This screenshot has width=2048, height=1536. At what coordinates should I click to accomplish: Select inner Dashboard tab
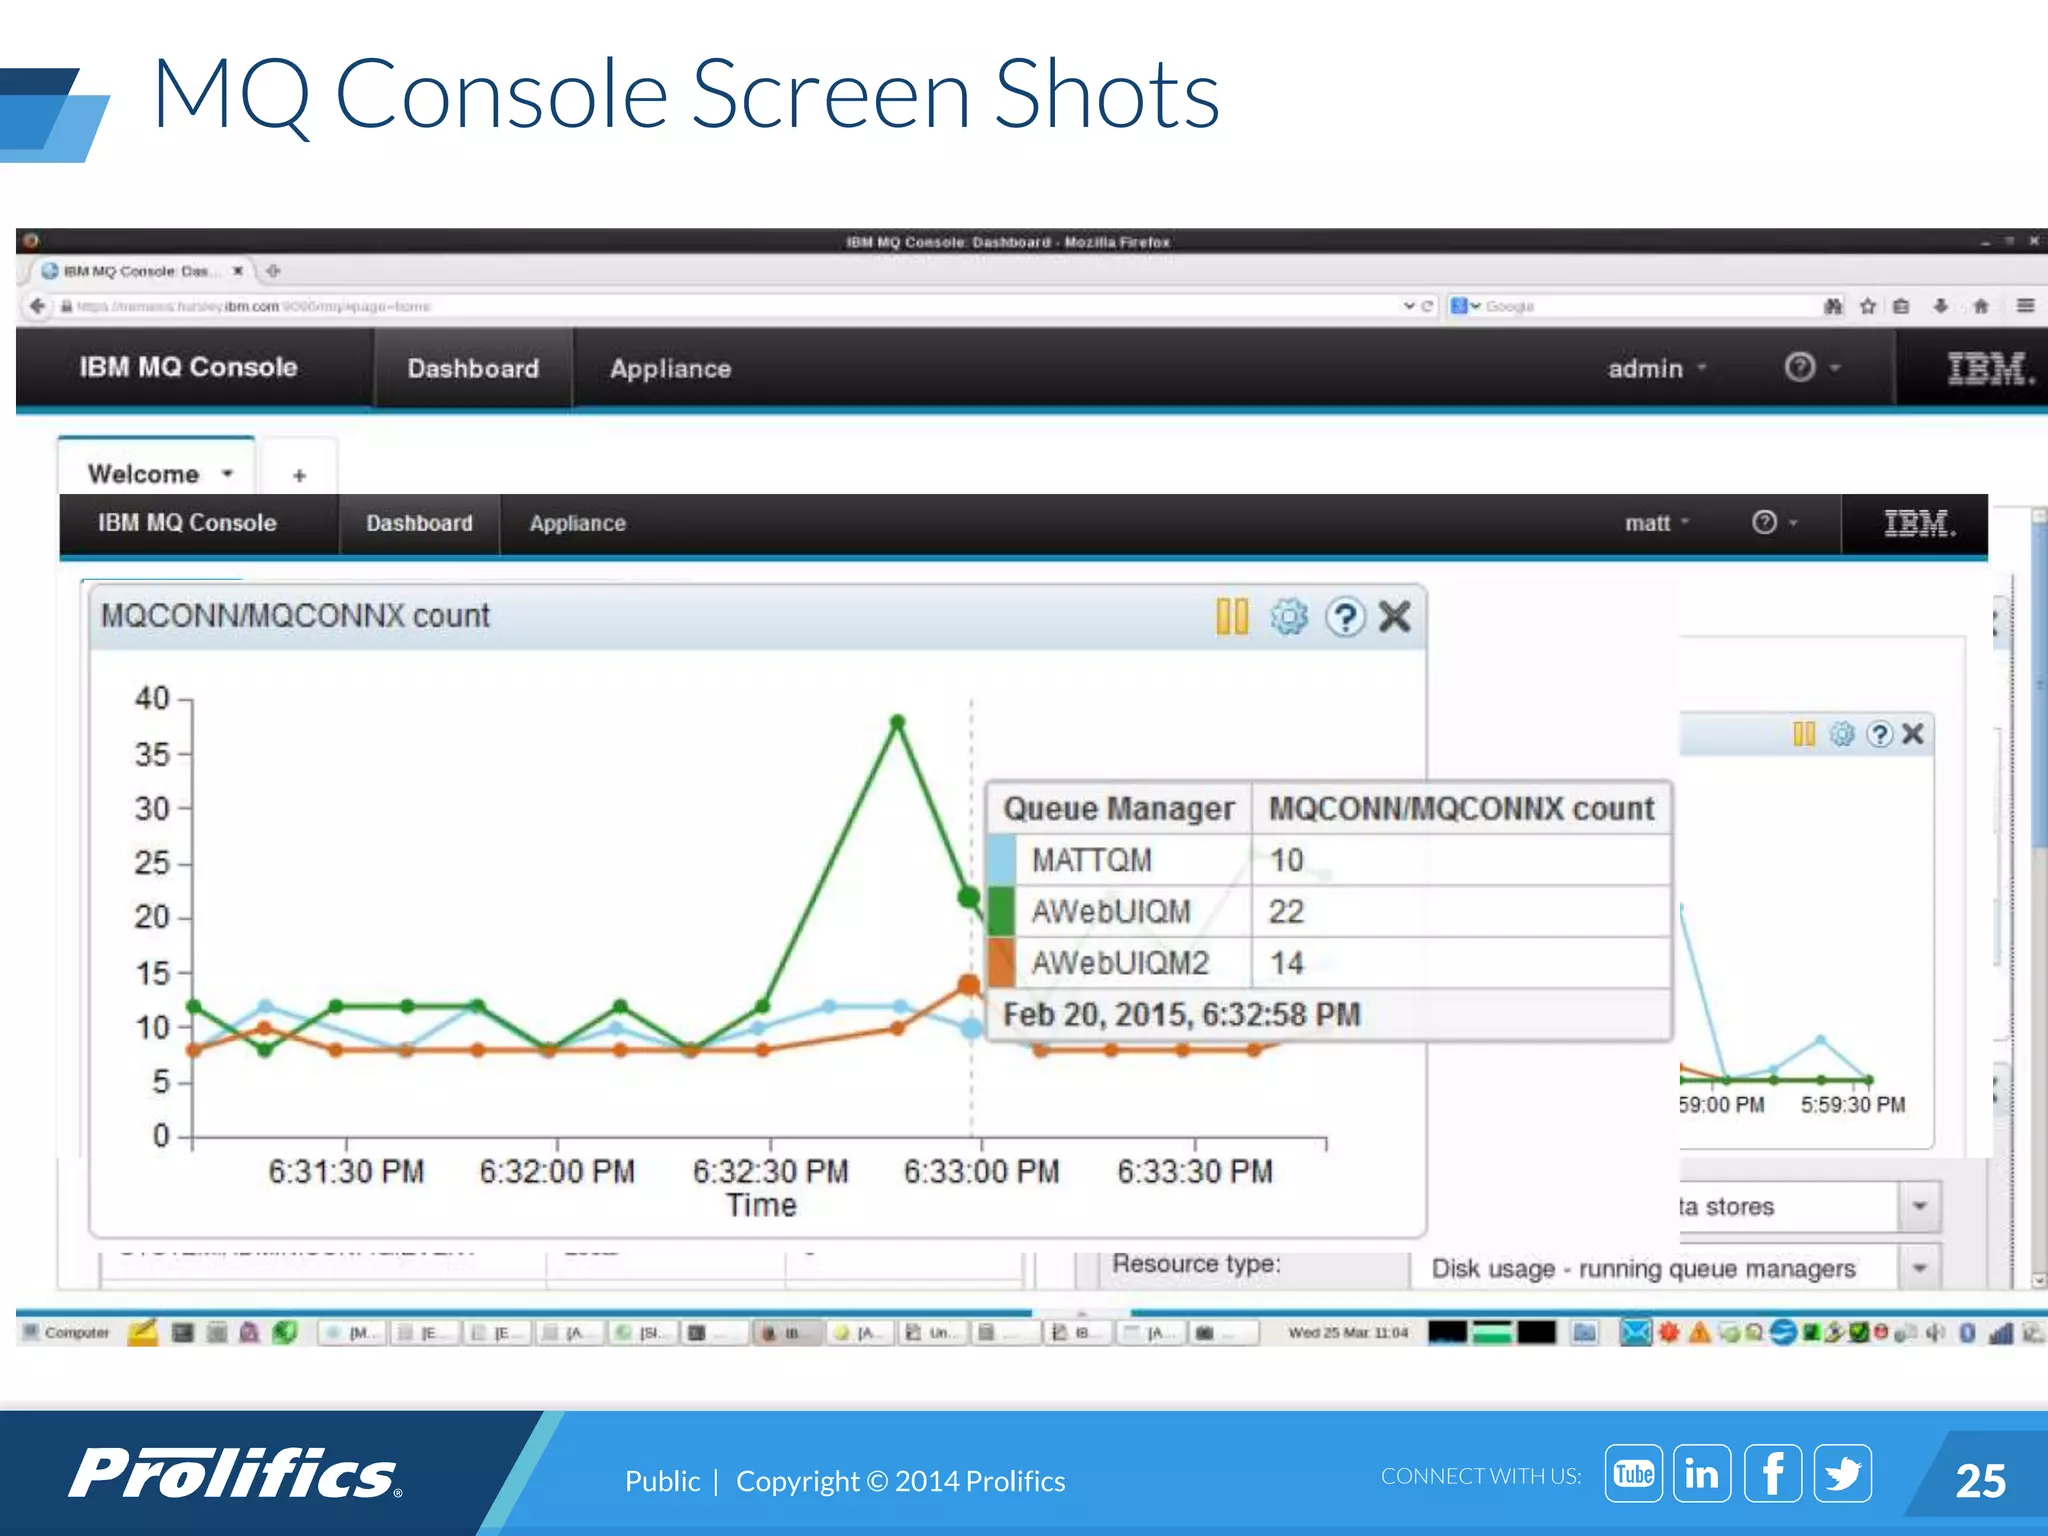pos(419,523)
